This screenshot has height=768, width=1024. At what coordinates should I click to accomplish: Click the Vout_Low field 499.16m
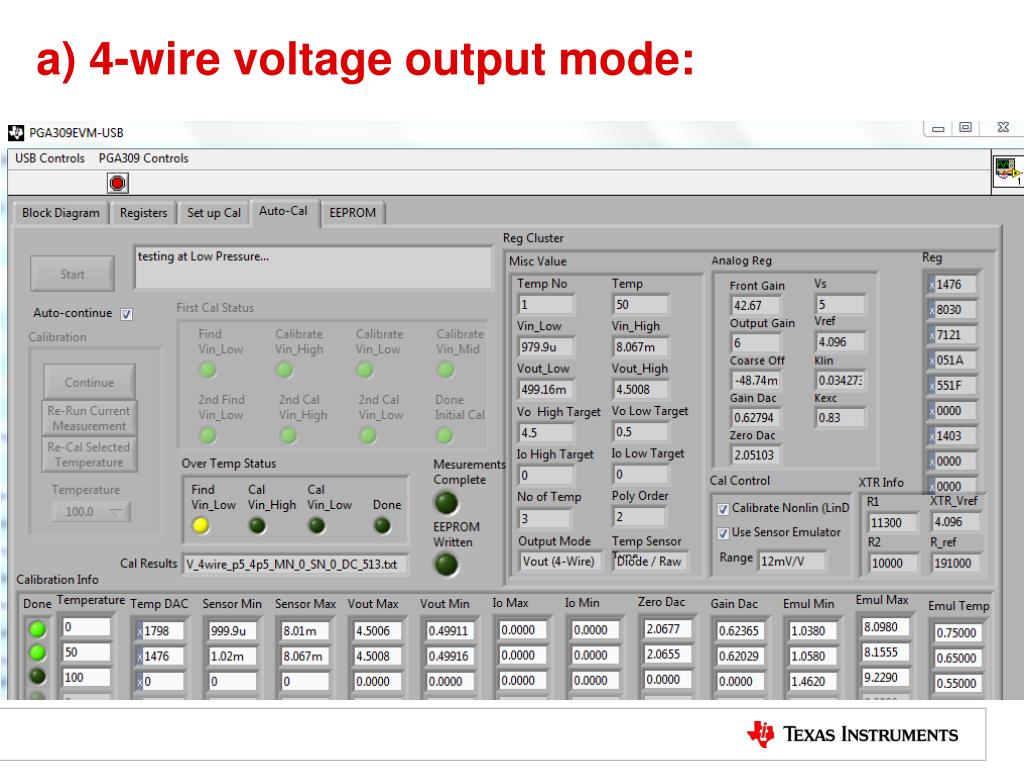pyautogui.click(x=546, y=389)
